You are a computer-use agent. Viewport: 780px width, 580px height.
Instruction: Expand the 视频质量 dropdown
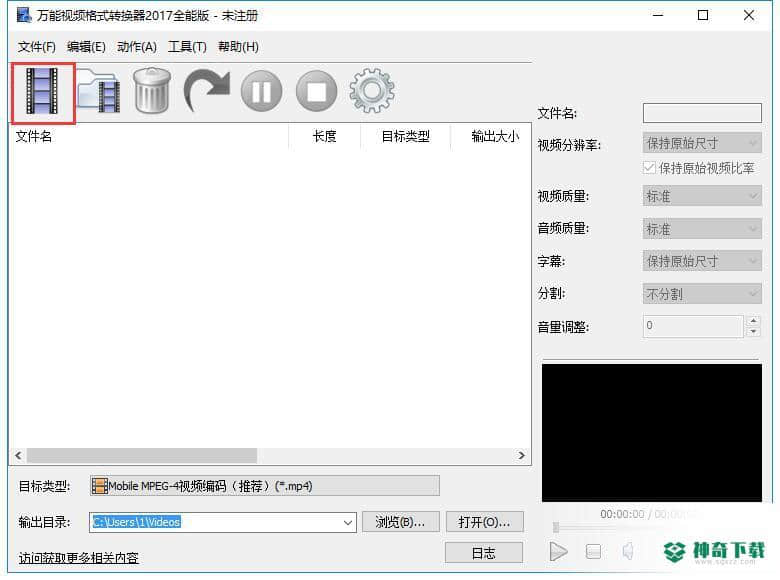click(x=702, y=196)
